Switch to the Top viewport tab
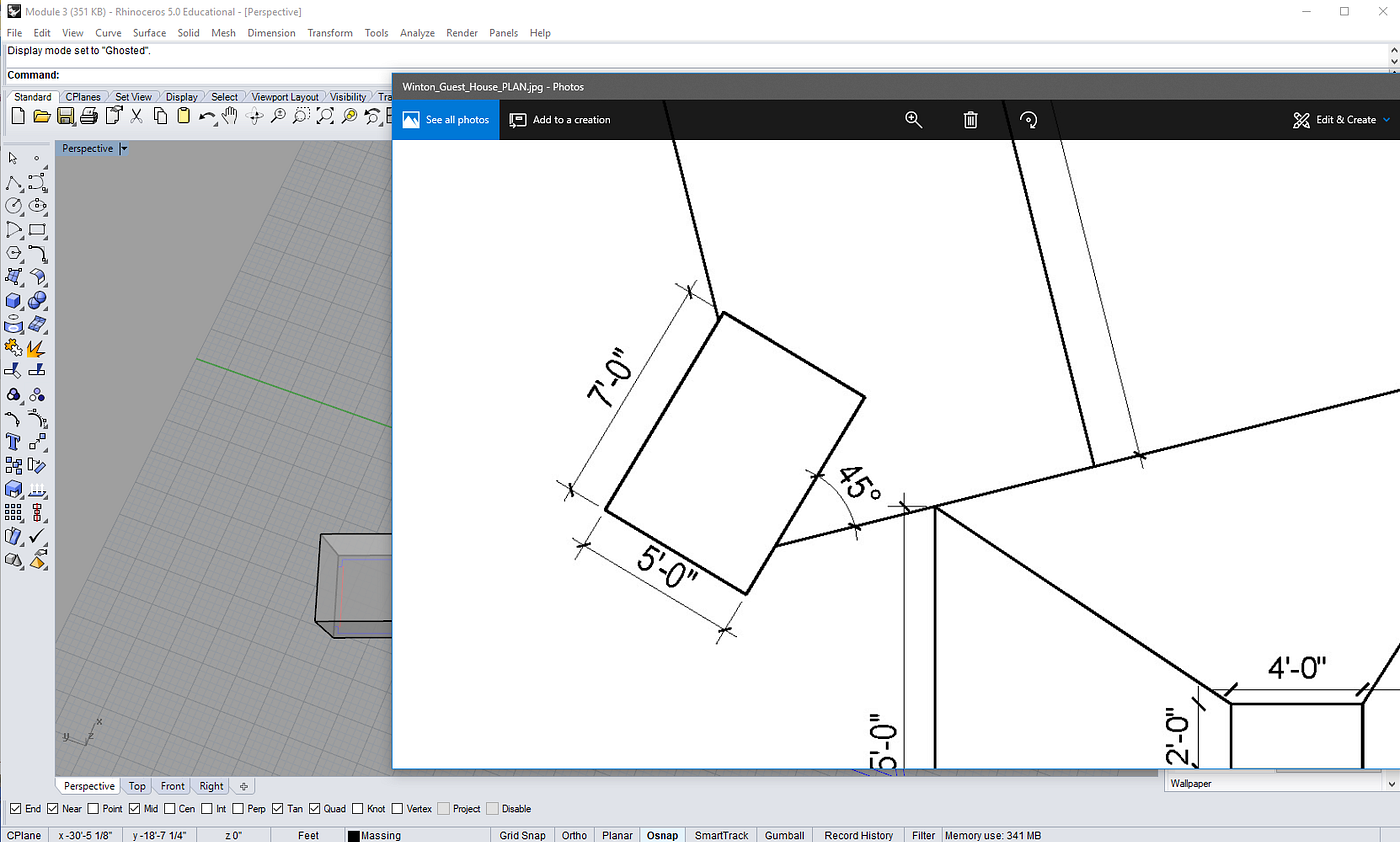The image size is (1400, 842). pyautogui.click(x=137, y=786)
